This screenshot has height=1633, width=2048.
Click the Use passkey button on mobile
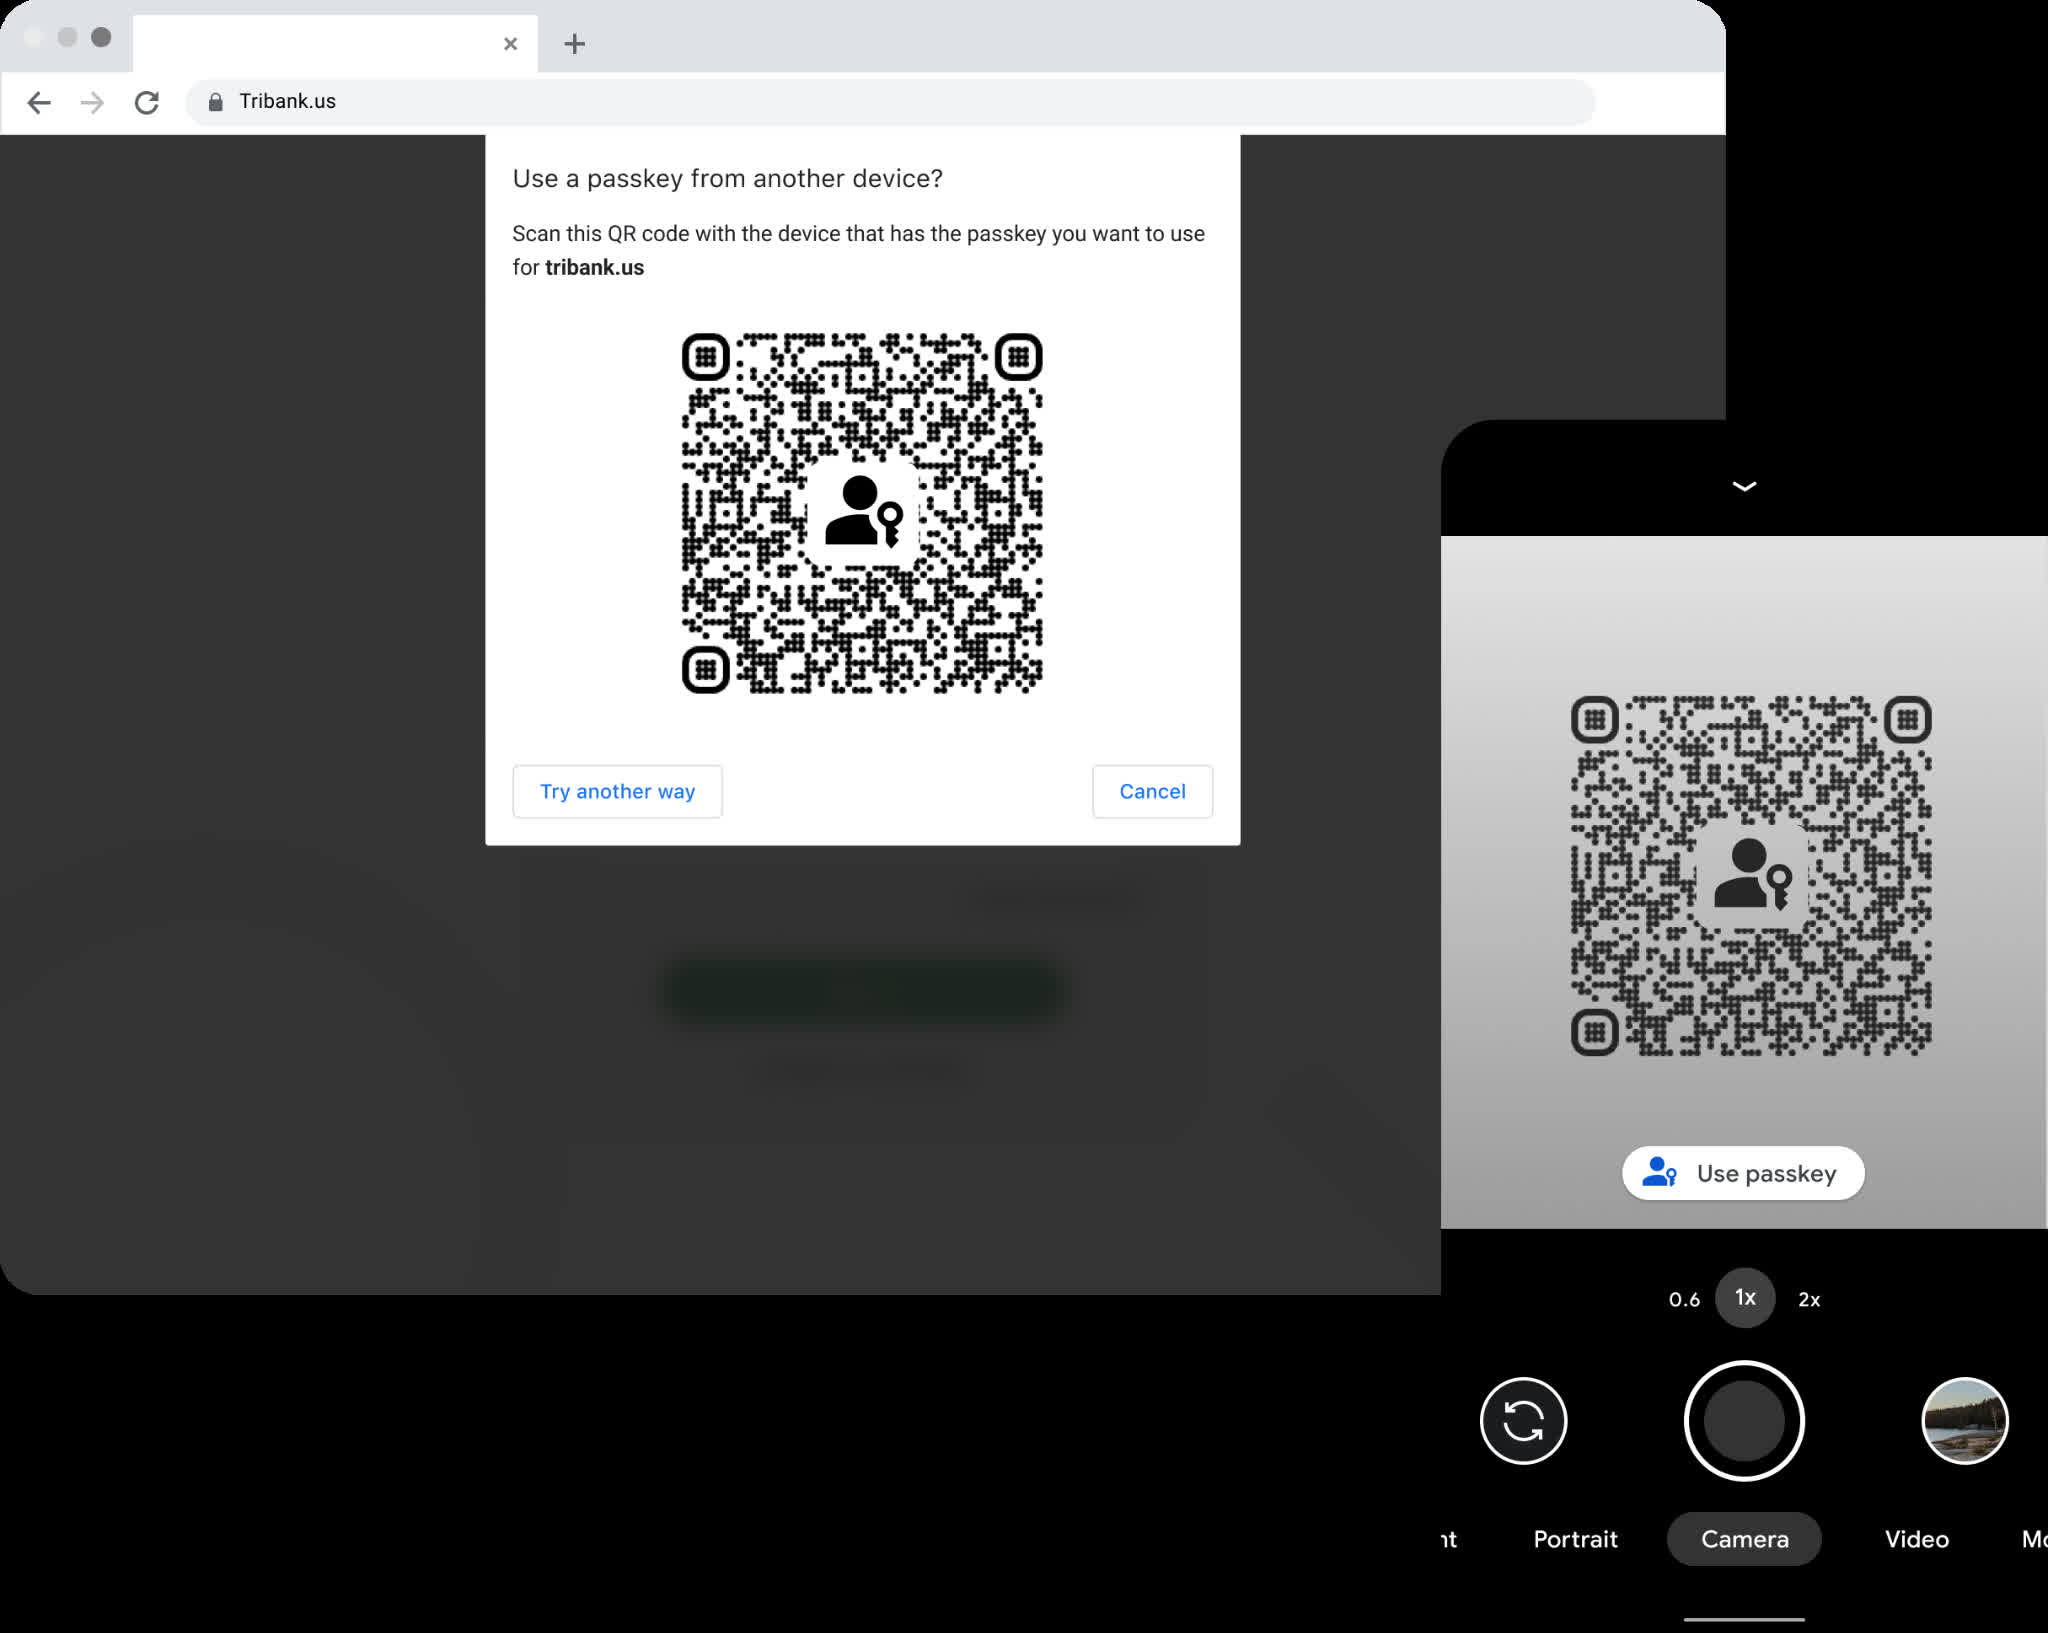click(x=1743, y=1173)
